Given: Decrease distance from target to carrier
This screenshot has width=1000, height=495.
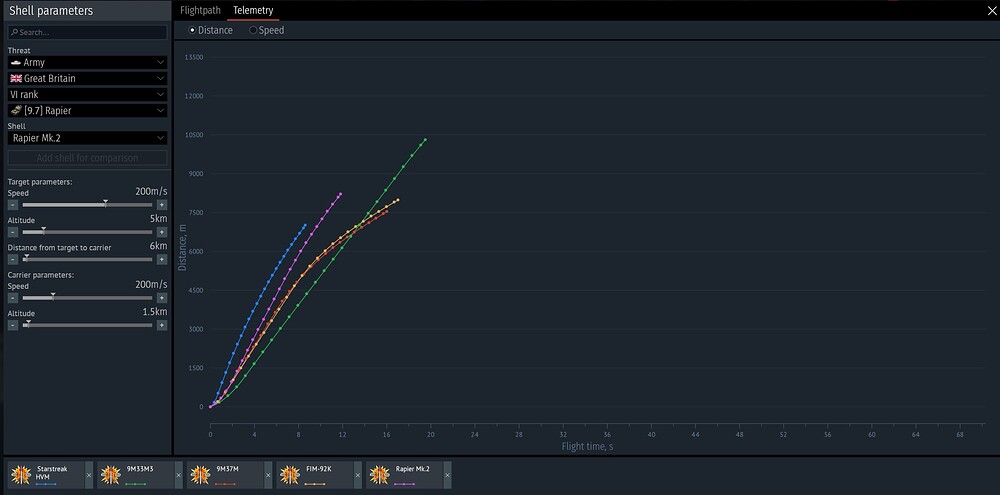Looking at the screenshot, I should (x=13, y=260).
